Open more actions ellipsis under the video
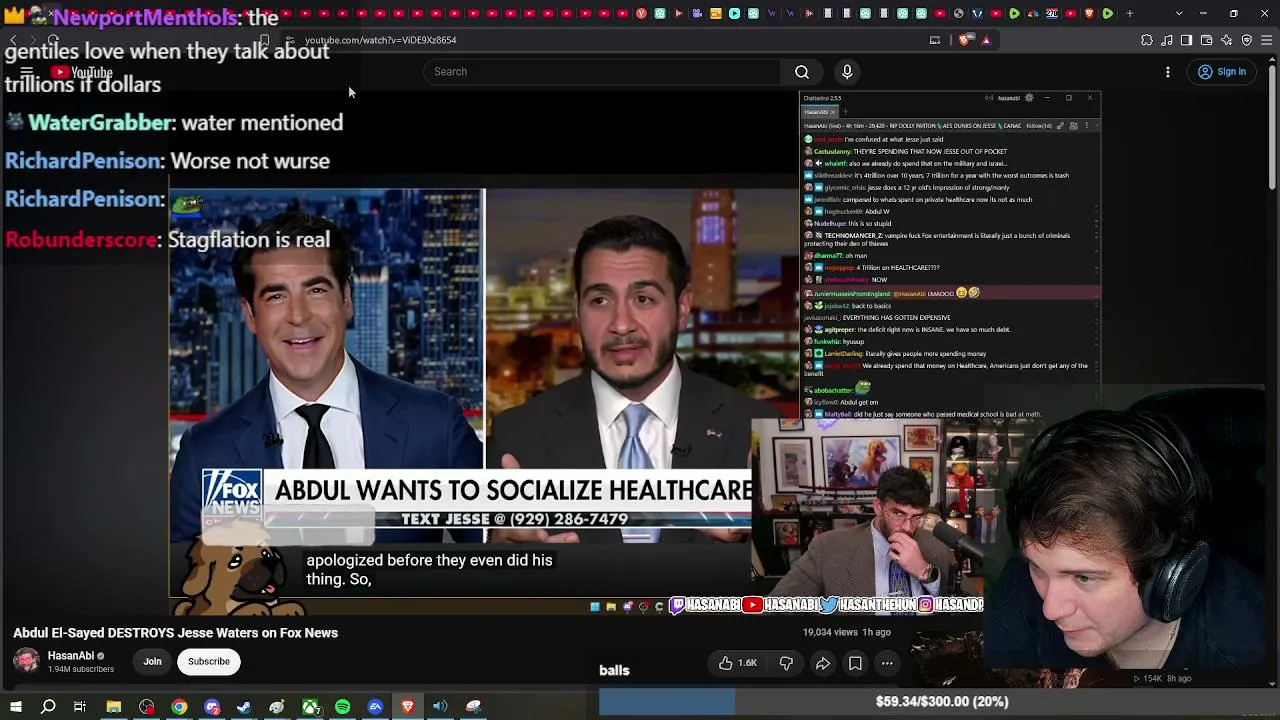Image resolution: width=1280 pixels, height=720 pixels. point(887,663)
